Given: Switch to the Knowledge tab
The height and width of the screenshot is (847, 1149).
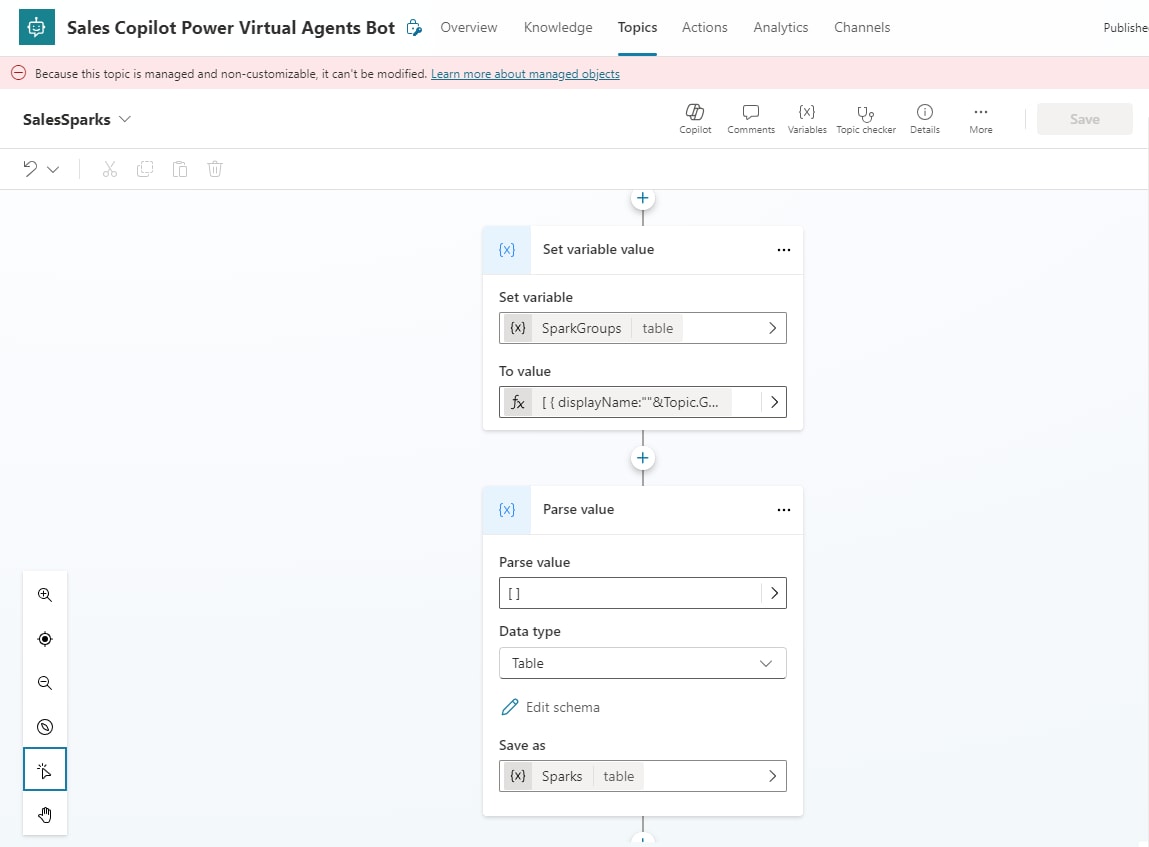Looking at the screenshot, I should point(557,28).
